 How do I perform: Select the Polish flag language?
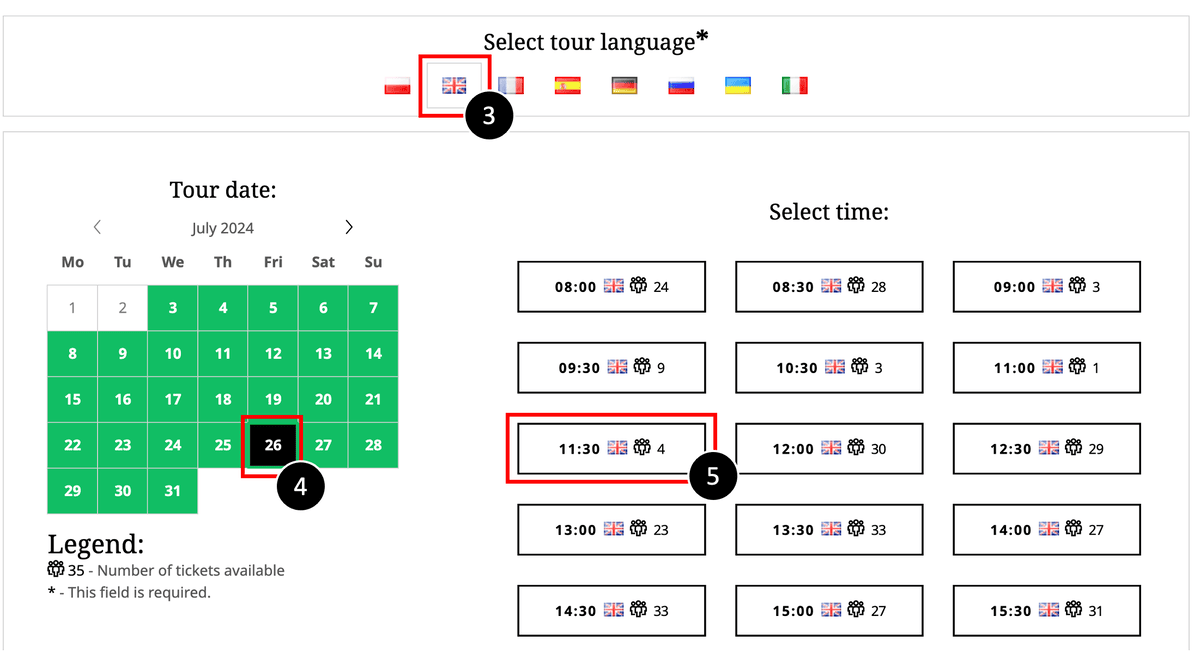click(397, 86)
